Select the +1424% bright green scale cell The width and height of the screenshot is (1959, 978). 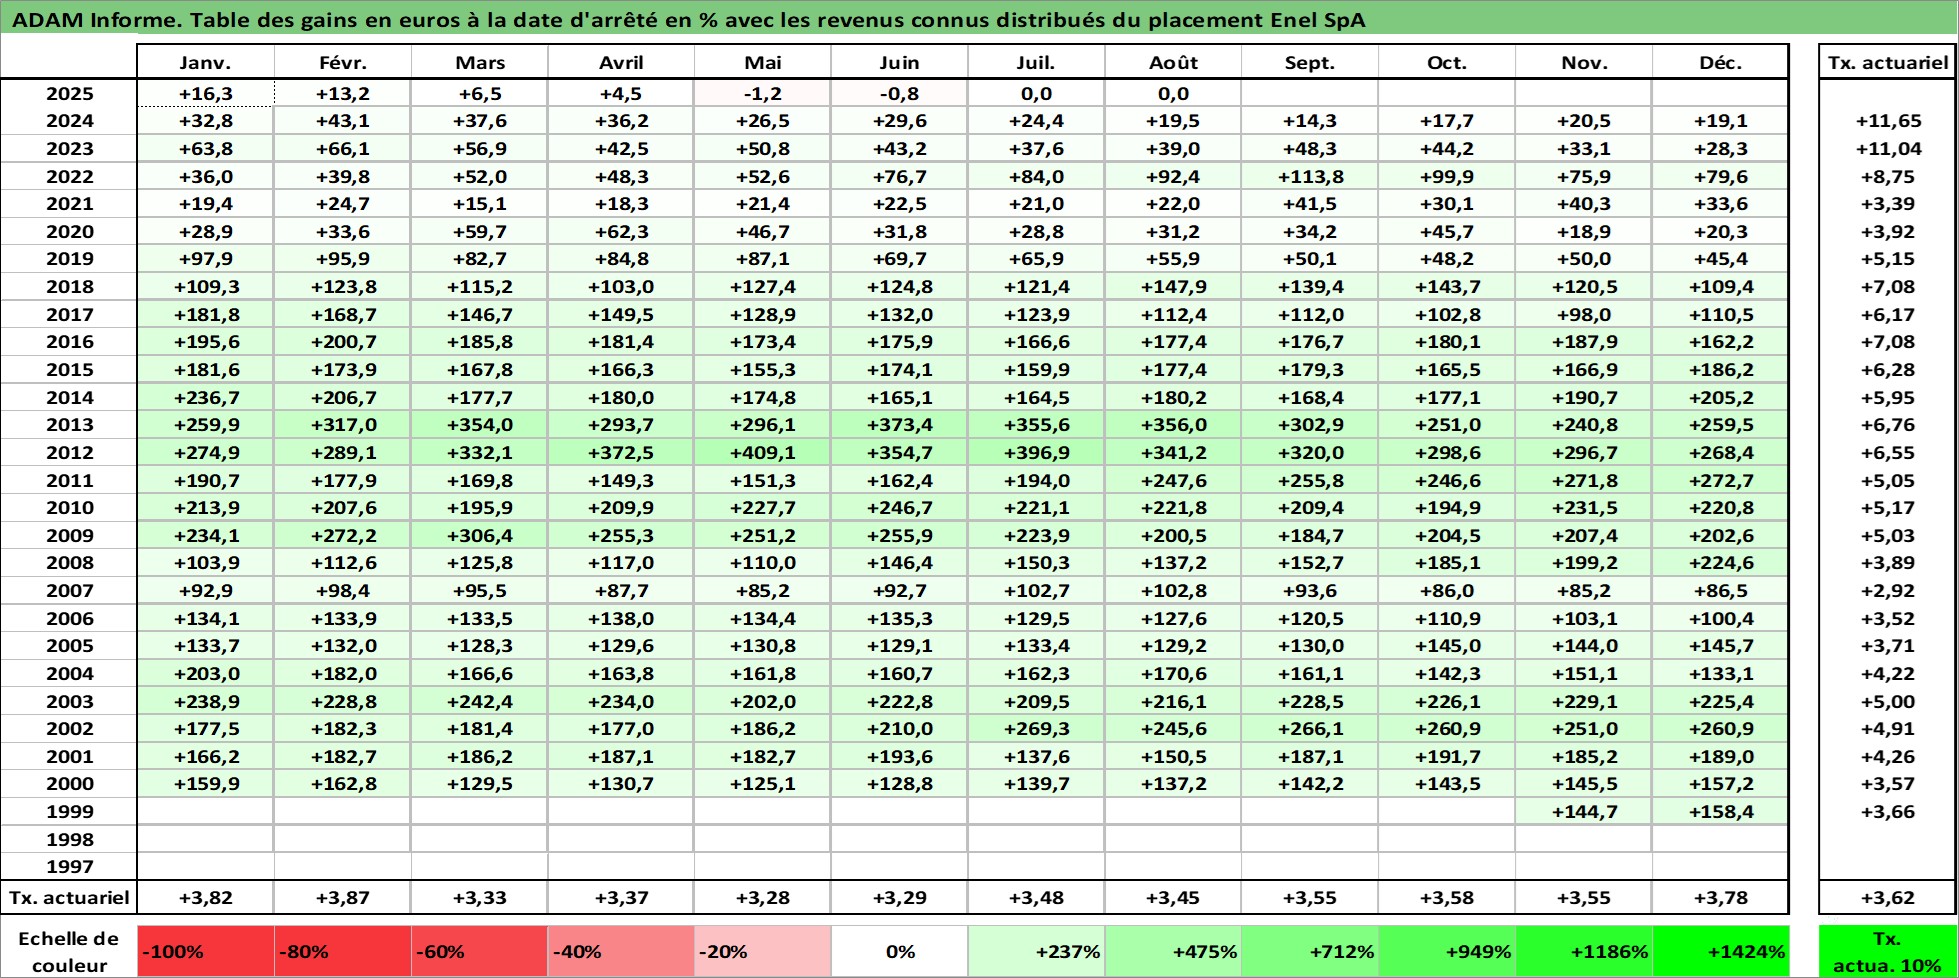click(1720, 952)
